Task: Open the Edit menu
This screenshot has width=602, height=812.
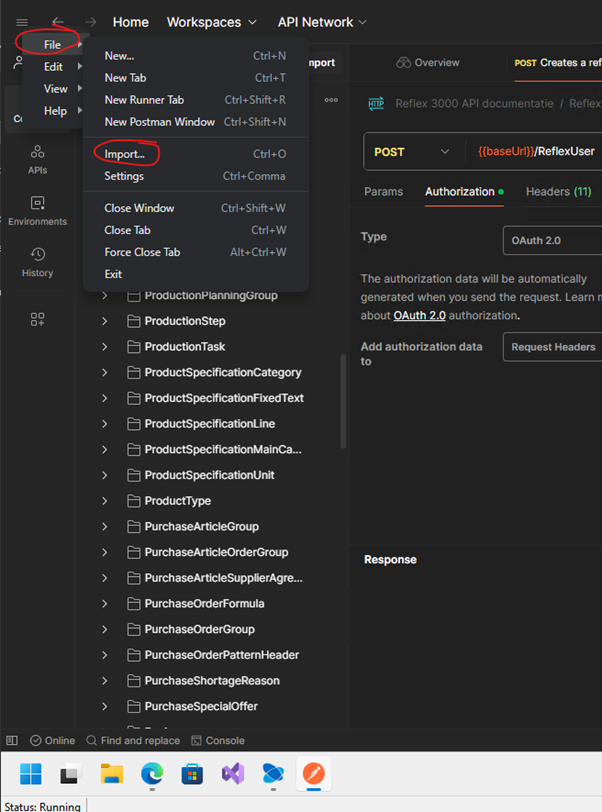Action: [52, 67]
